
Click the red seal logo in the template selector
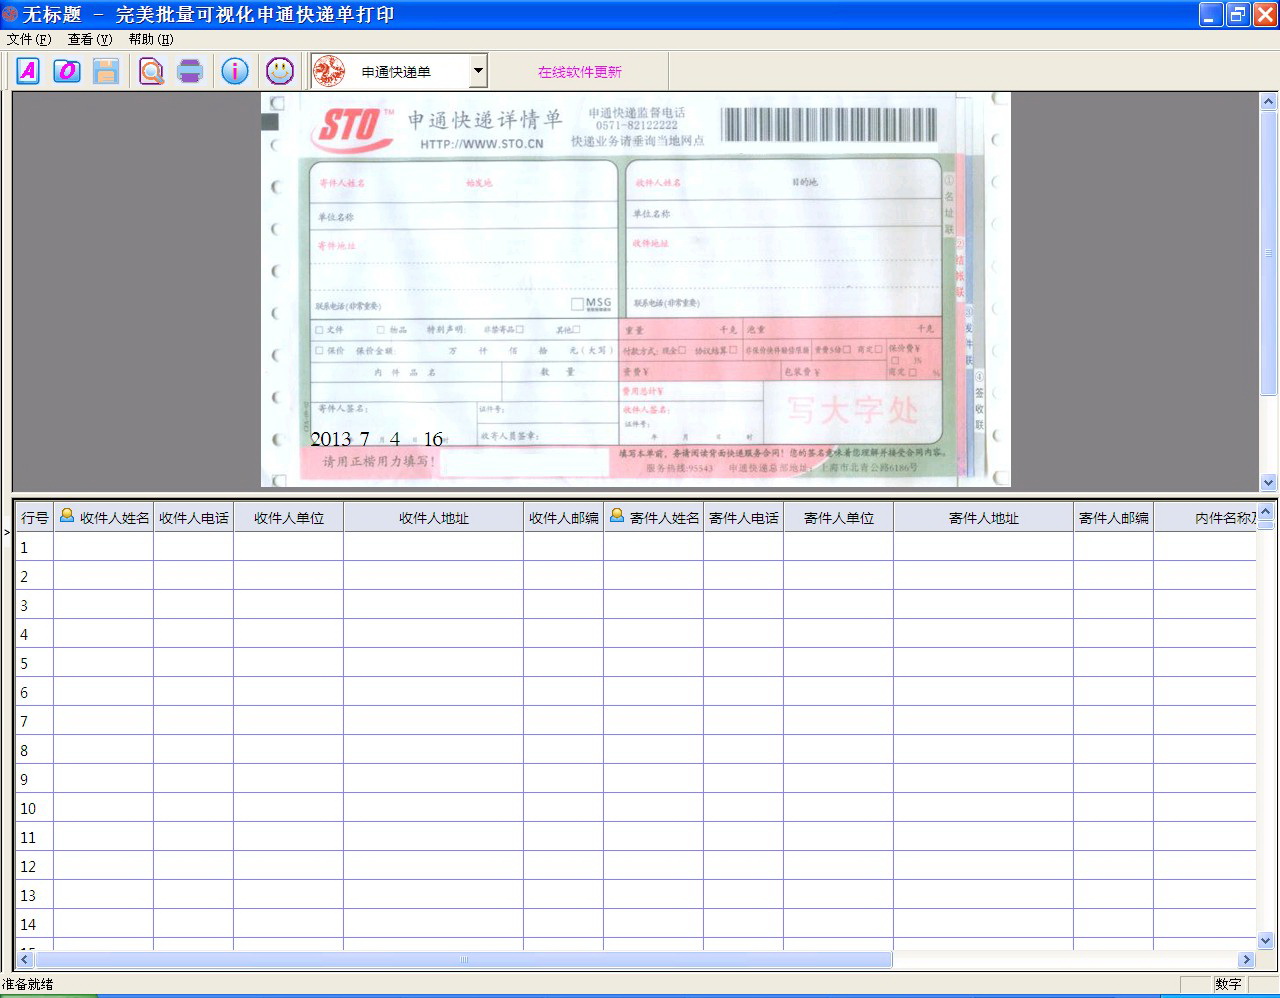pos(329,71)
